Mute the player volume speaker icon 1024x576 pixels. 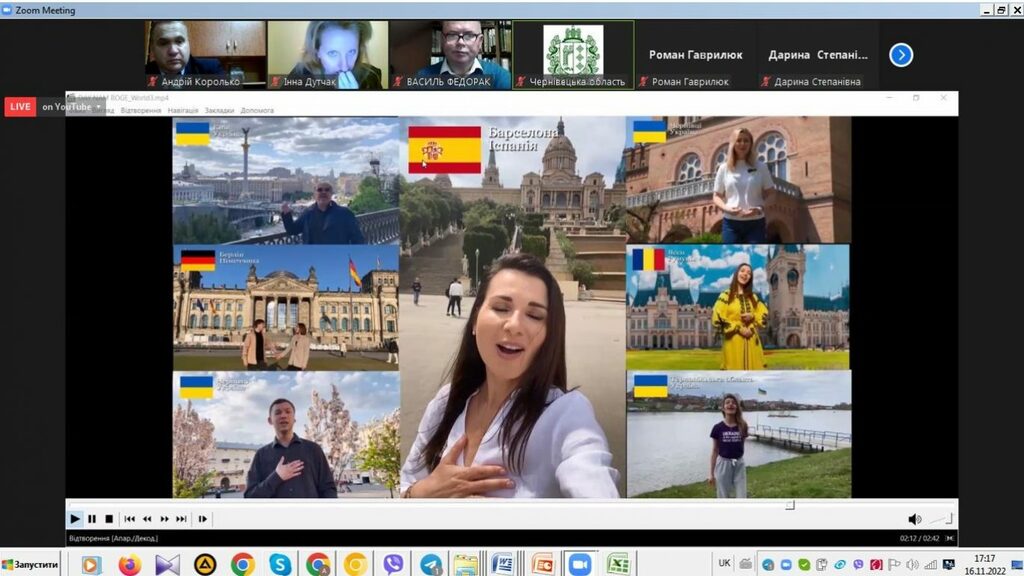point(914,519)
